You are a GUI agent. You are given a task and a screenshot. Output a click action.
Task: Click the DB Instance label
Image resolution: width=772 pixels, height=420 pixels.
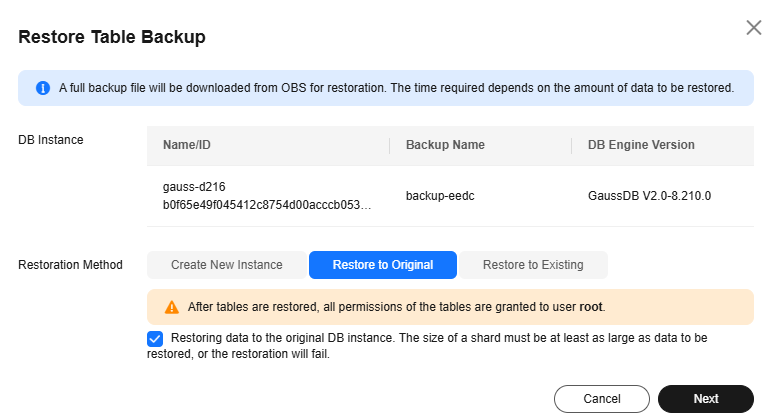click(51, 140)
